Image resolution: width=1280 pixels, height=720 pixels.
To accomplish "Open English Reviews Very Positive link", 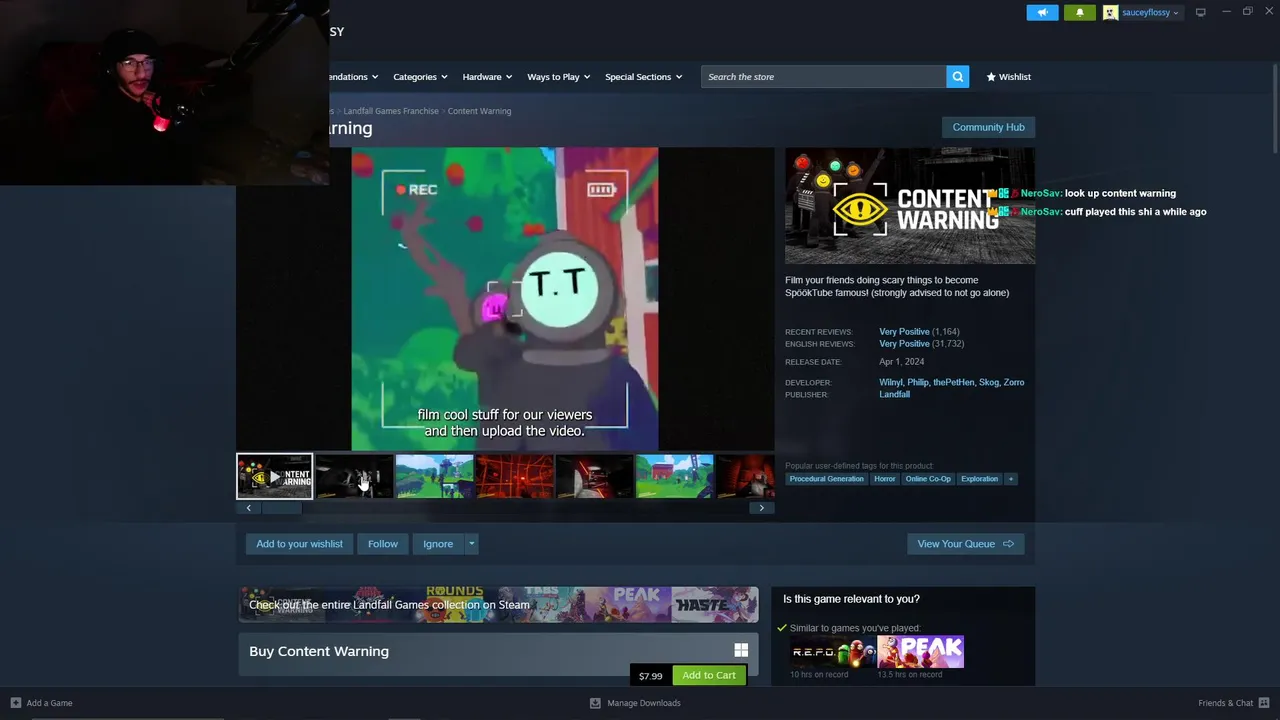I will pyautogui.click(x=904, y=344).
